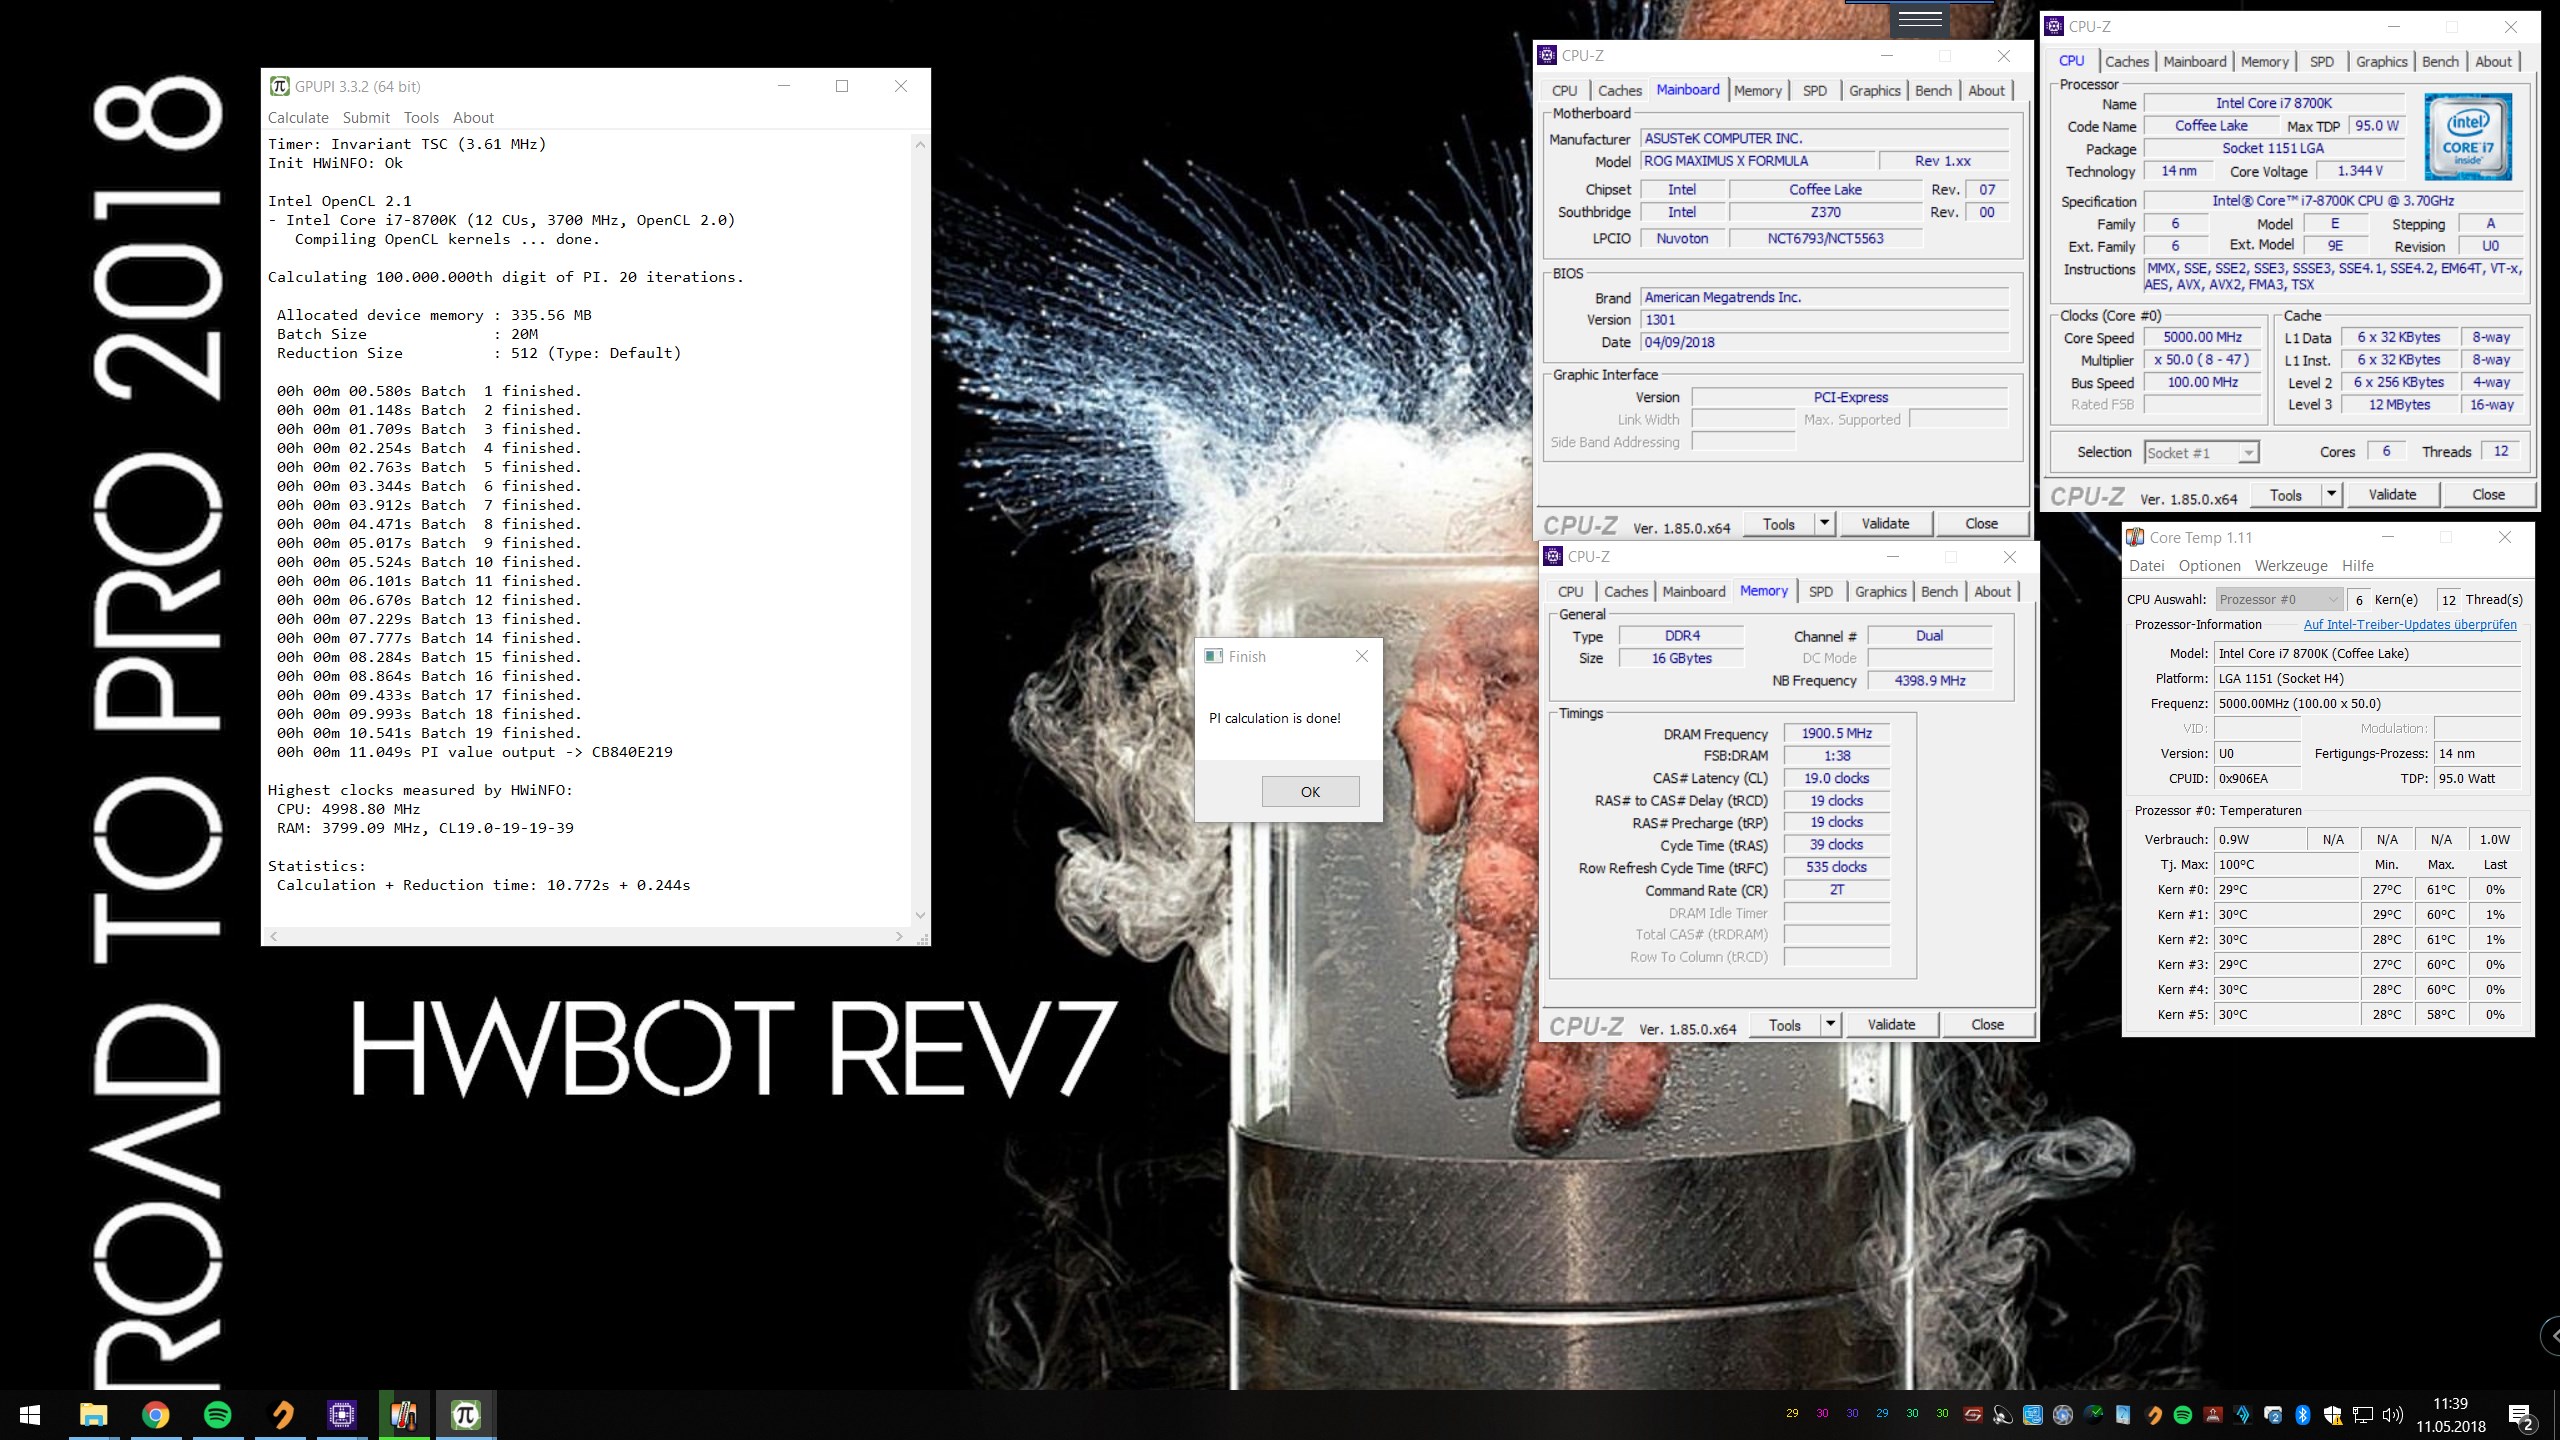This screenshot has width=2560, height=1440.
Task: Open the Tools menu in GPUPI
Action: (x=421, y=117)
